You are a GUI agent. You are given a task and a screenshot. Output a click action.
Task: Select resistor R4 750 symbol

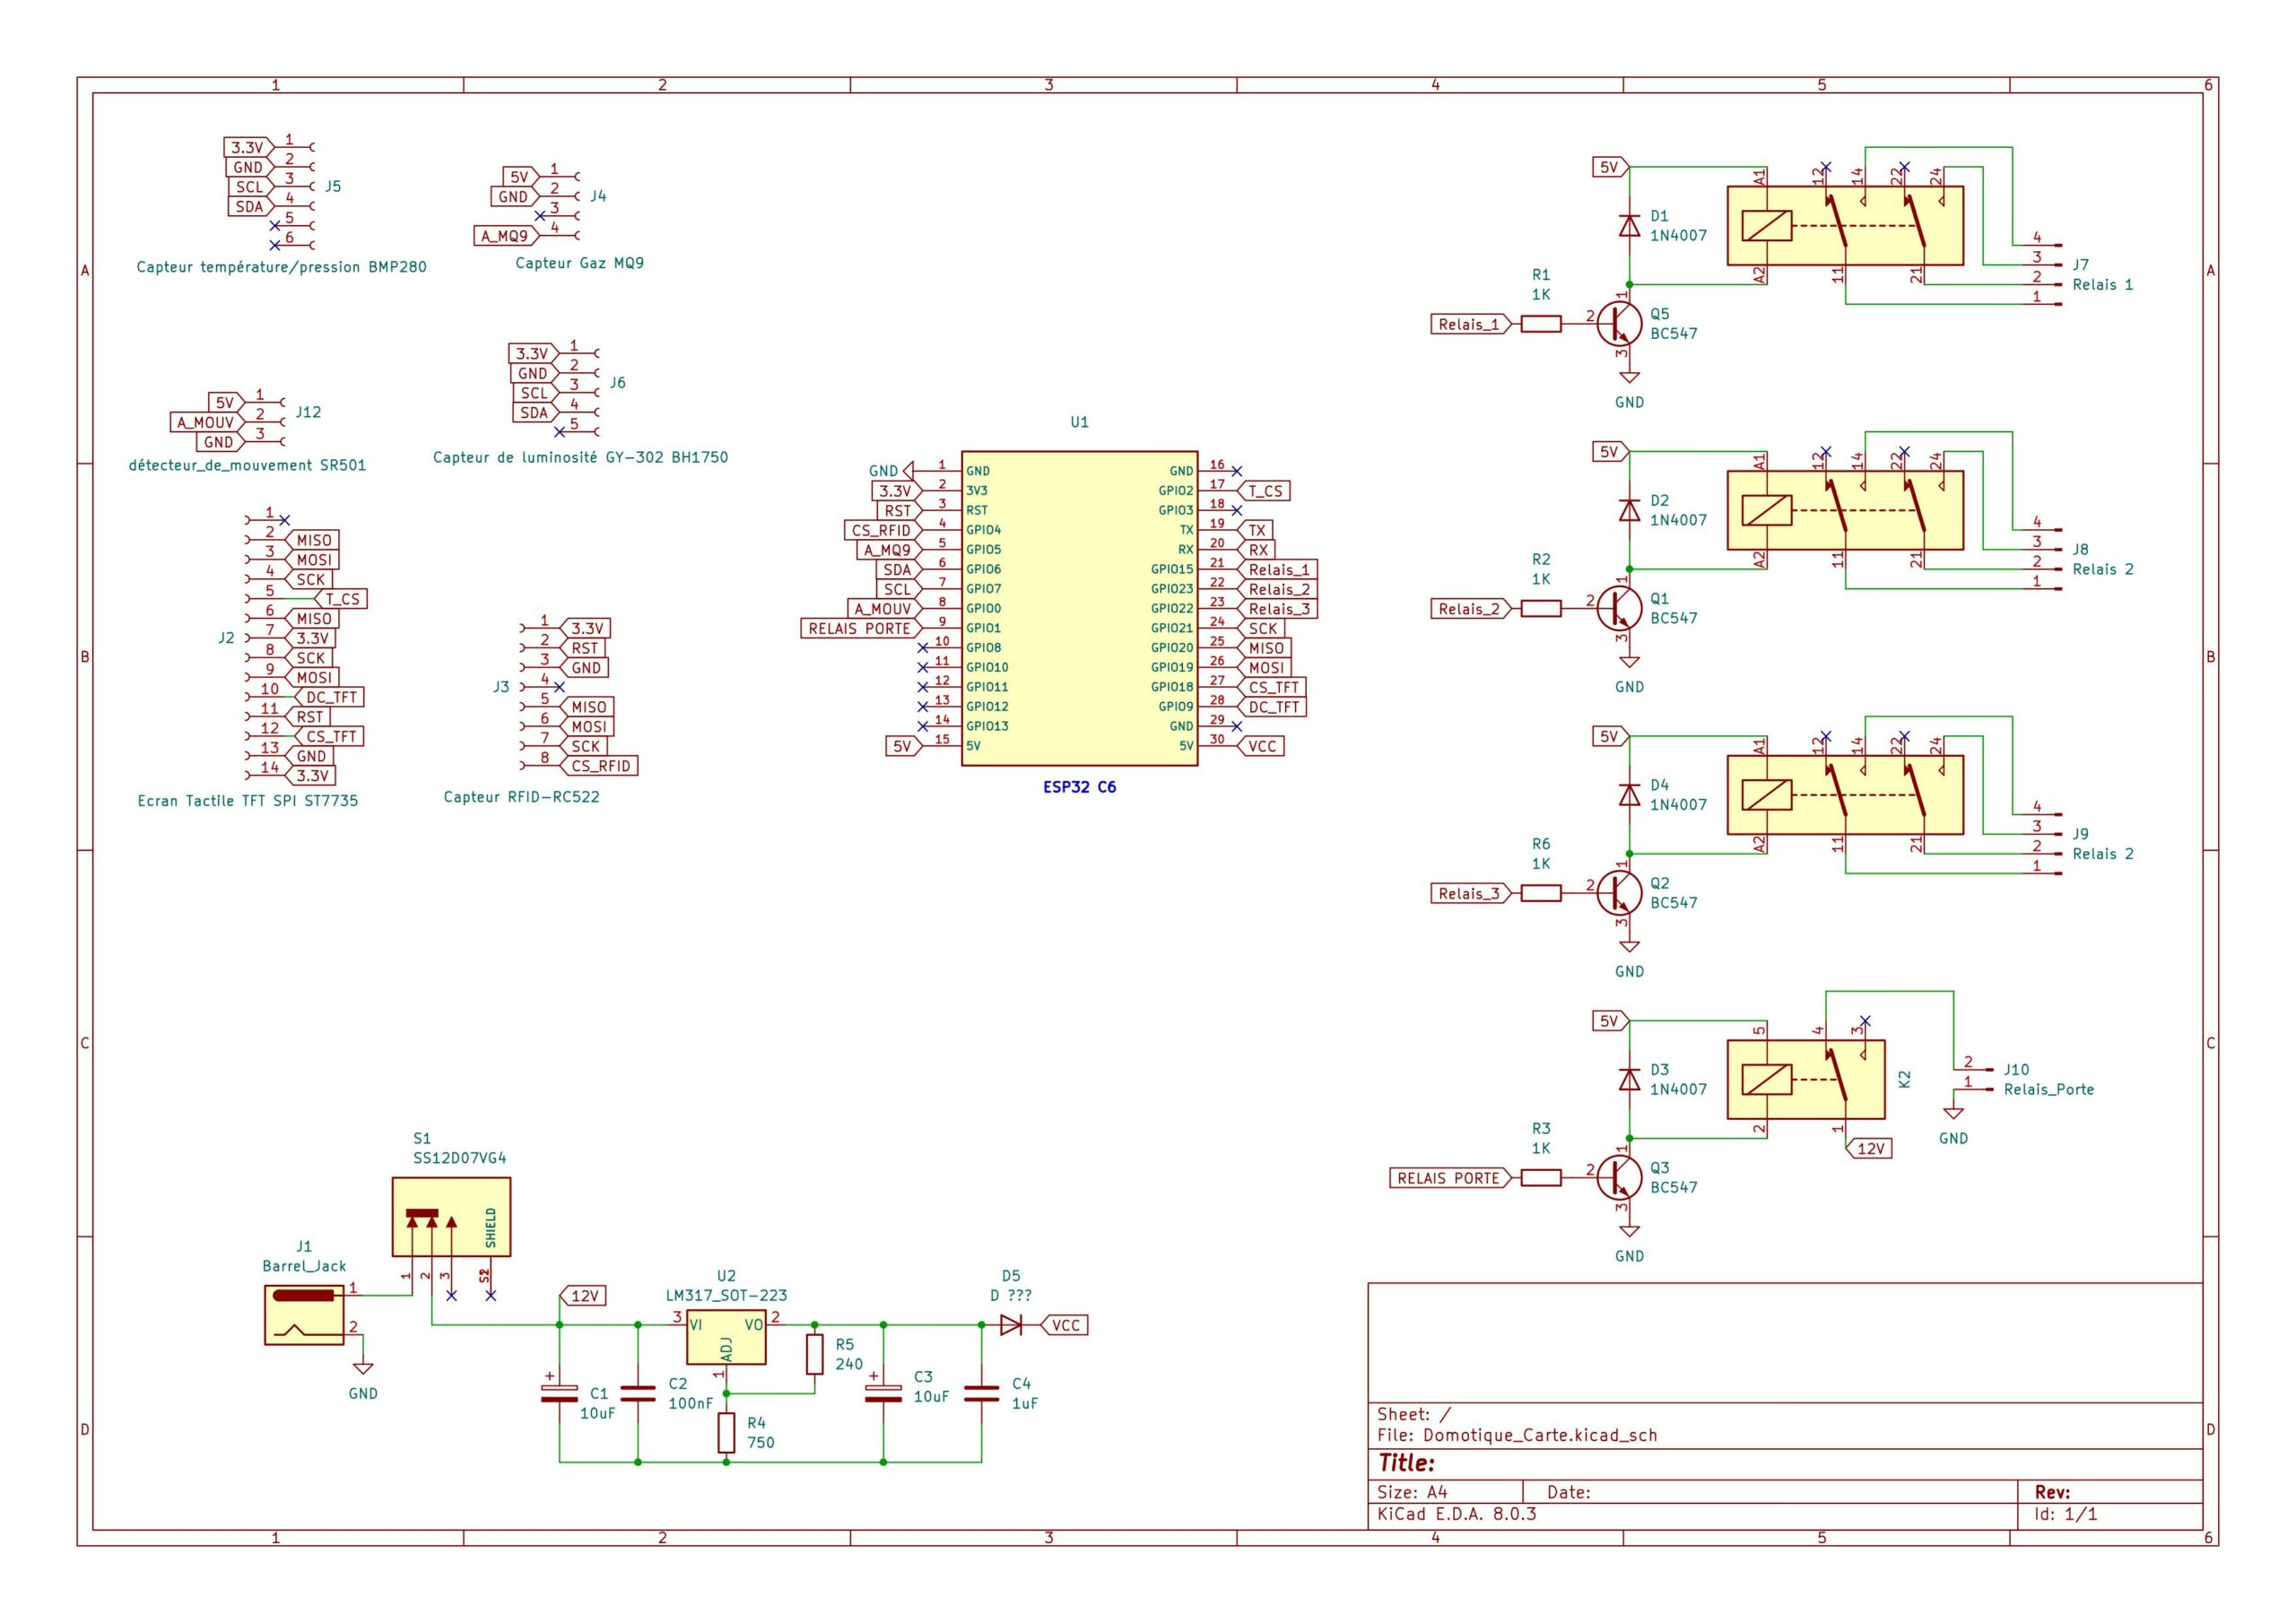coord(726,1432)
